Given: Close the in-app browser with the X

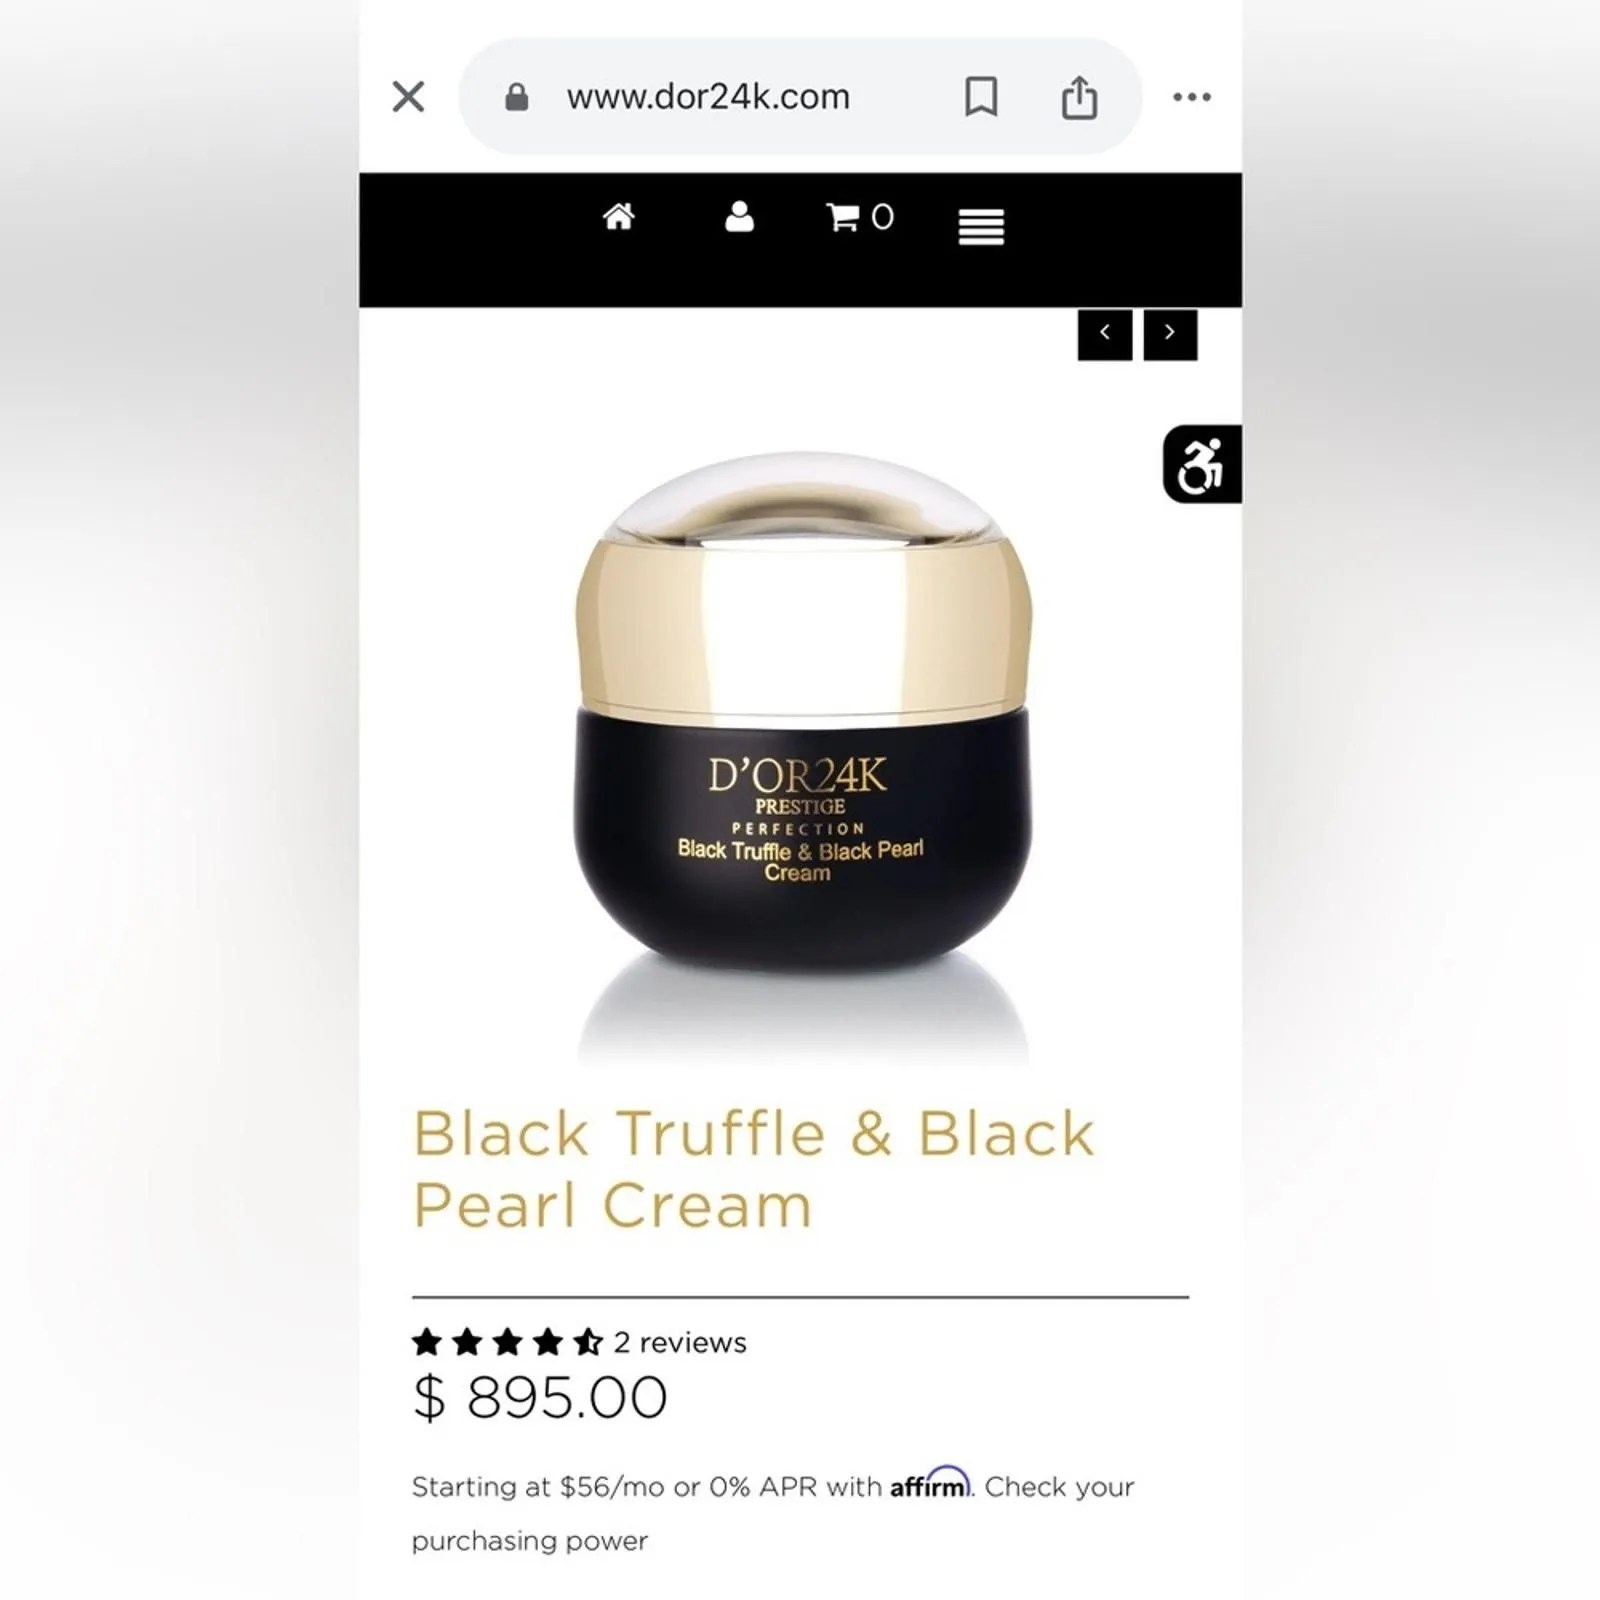Looking at the screenshot, I should coord(408,97).
